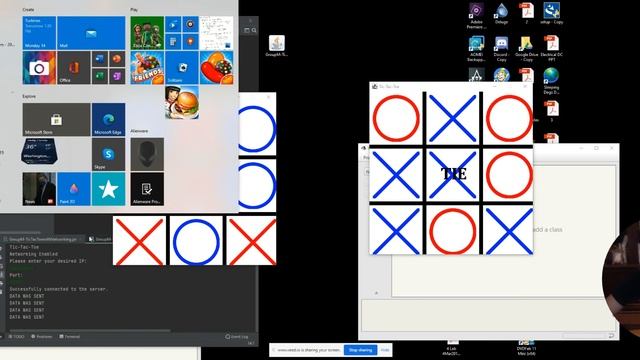Open the Alienware alien-head tile
The image size is (640, 360).
tap(147, 154)
